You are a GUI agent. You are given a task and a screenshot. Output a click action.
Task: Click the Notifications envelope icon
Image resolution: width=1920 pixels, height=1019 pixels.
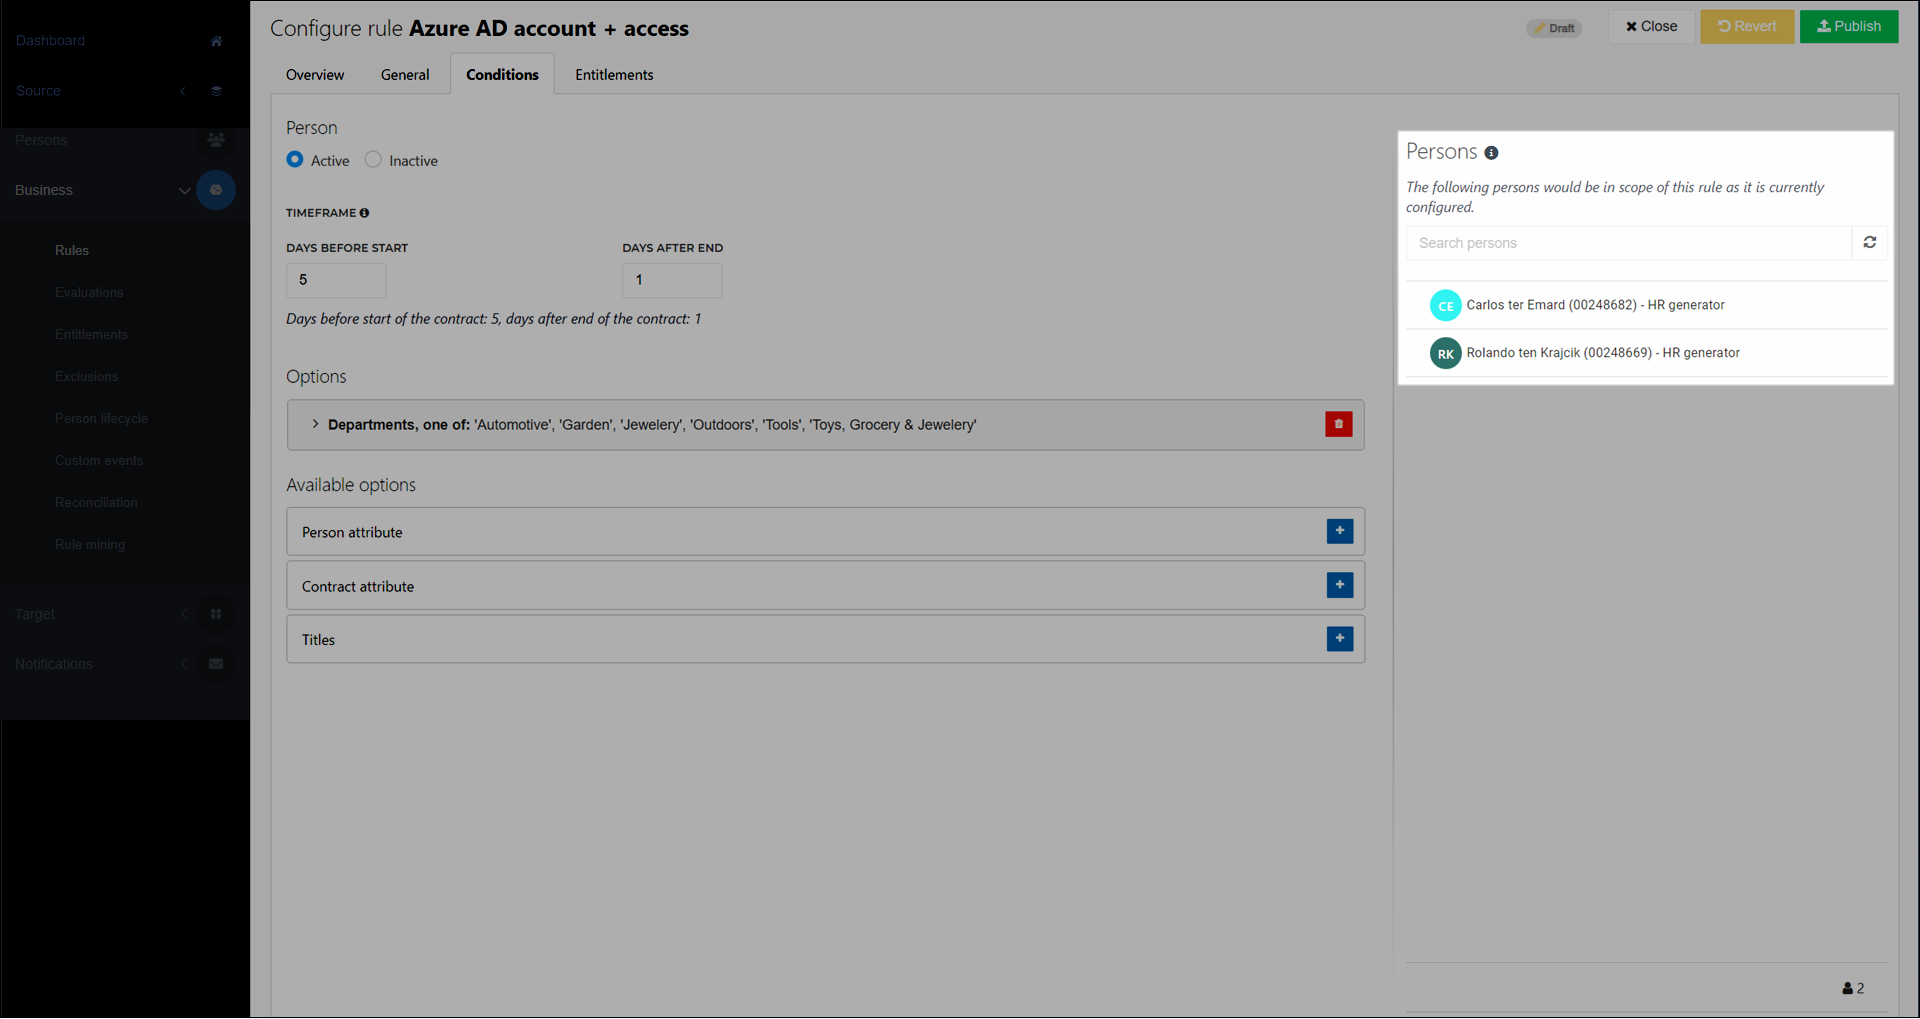click(216, 664)
